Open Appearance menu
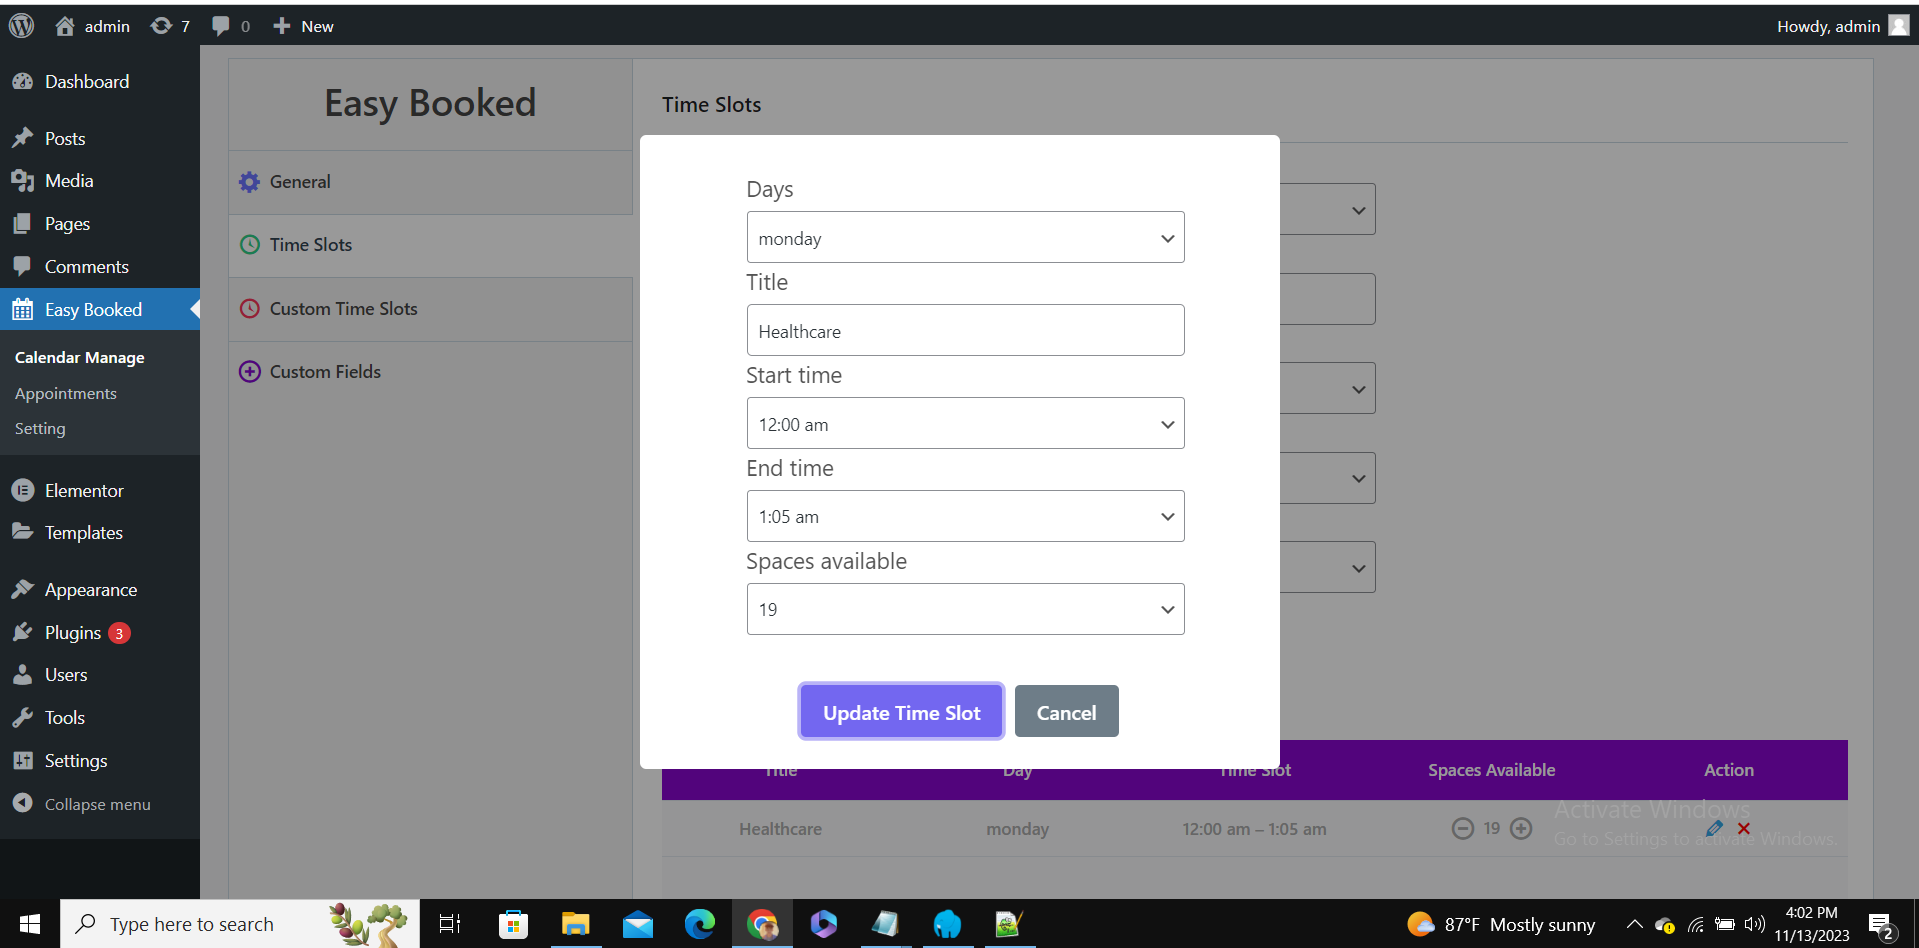This screenshot has height=948, width=1919. pyautogui.click(x=100, y=590)
